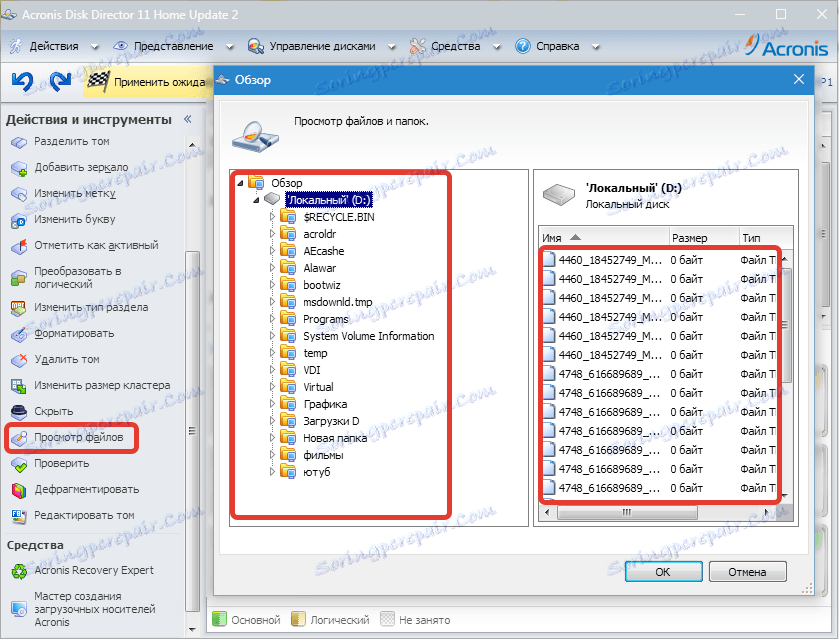Screen dimensions: 839x639
Task: Click the Справка help question mark icon
Action: point(522,47)
